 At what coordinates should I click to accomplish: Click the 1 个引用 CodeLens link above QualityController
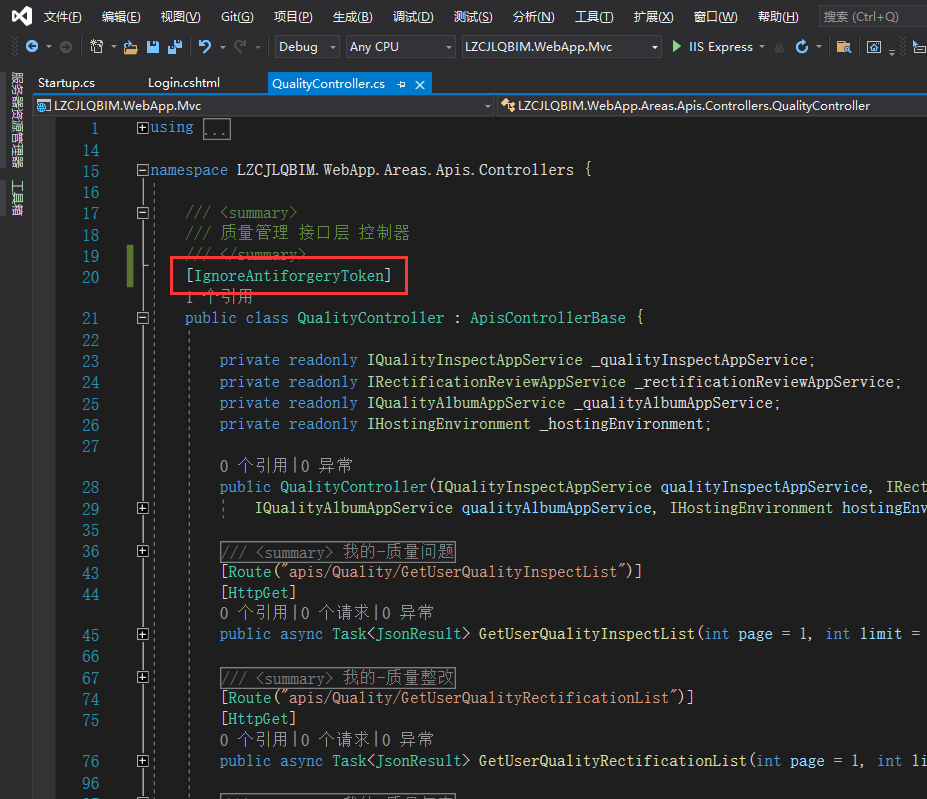click(219, 297)
